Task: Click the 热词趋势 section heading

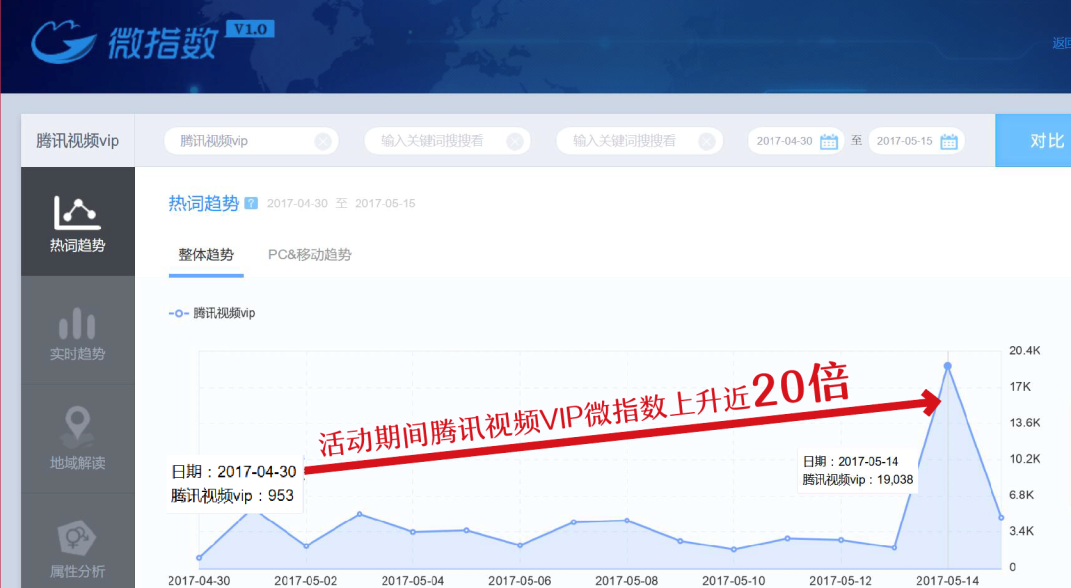Action: (x=204, y=204)
